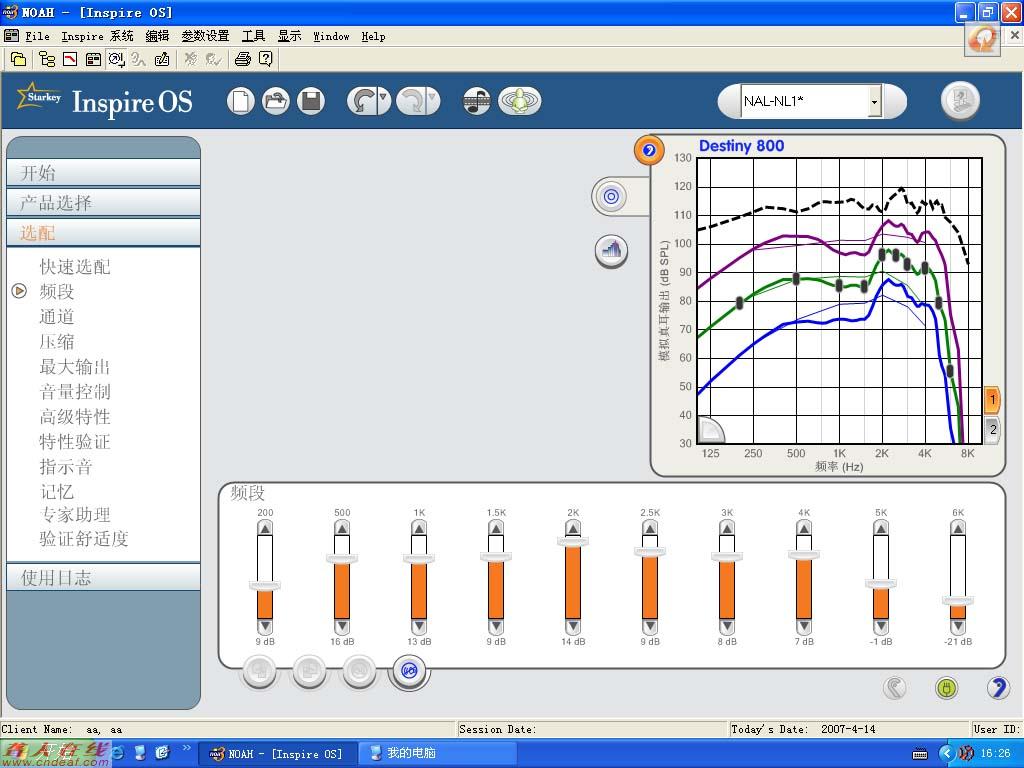Switch to memory 2 tab
The image size is (1024, 768).
(992, 429)
